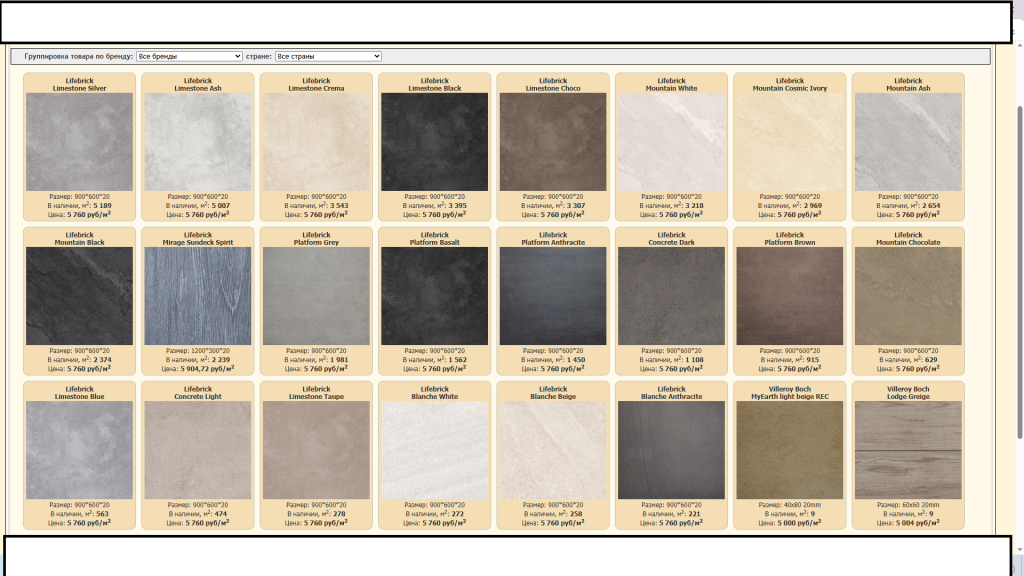Click the 'Limestone Taupe' product title link

pos(316,396)
